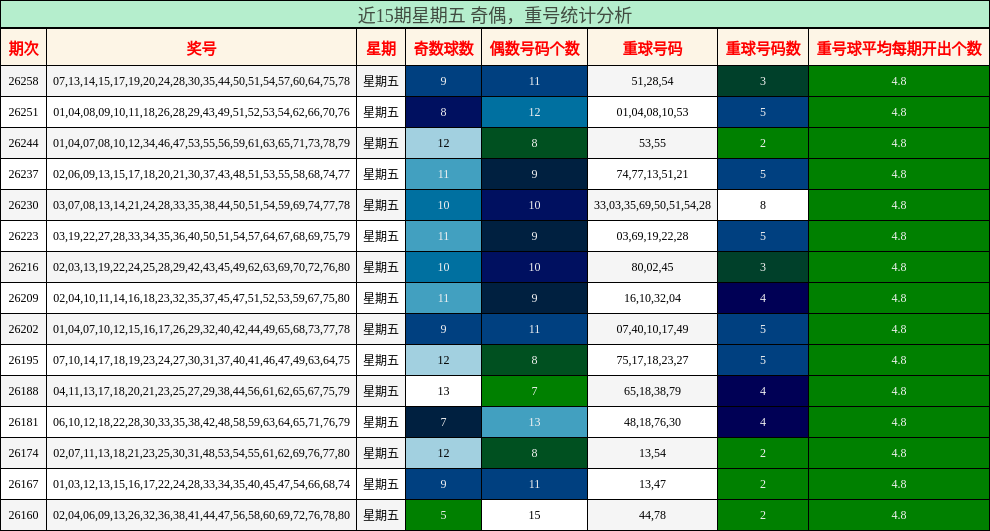Select the 重号球平均每期开出个数 column header
Image resolution: width=990 pixels, height=531 pixels.
899,48
